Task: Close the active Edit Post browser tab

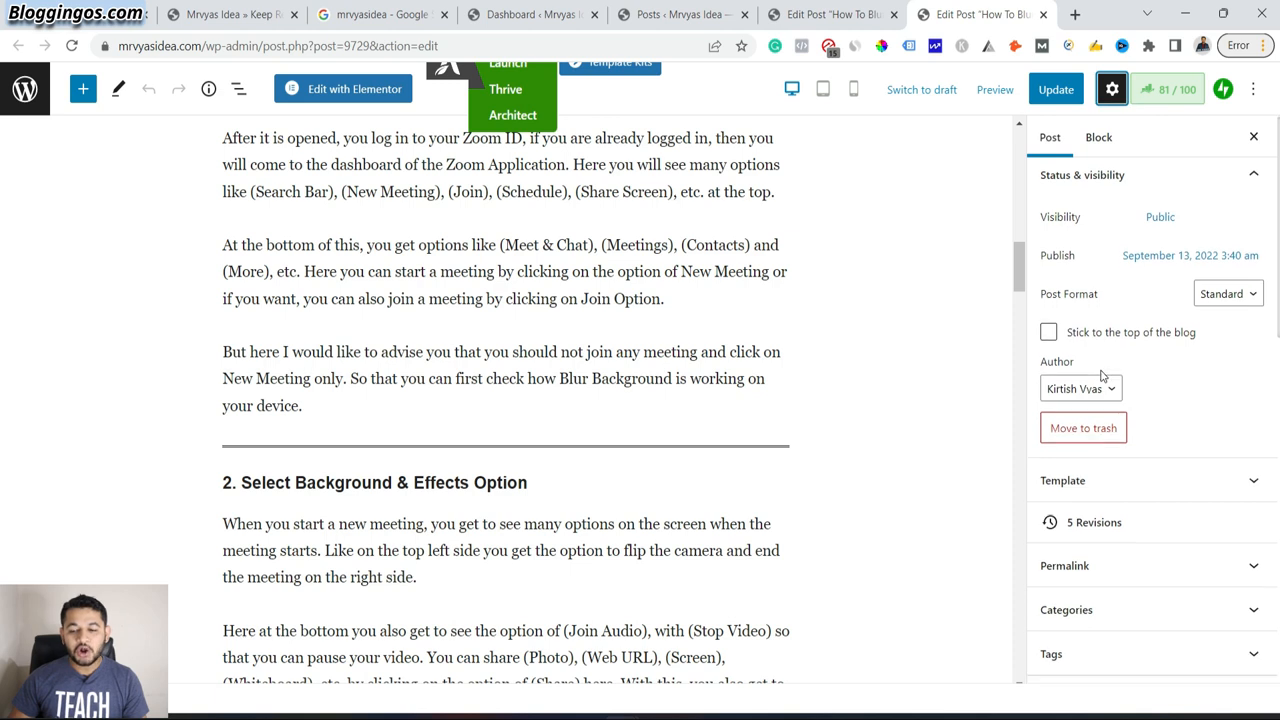Action: [1044, 15]
